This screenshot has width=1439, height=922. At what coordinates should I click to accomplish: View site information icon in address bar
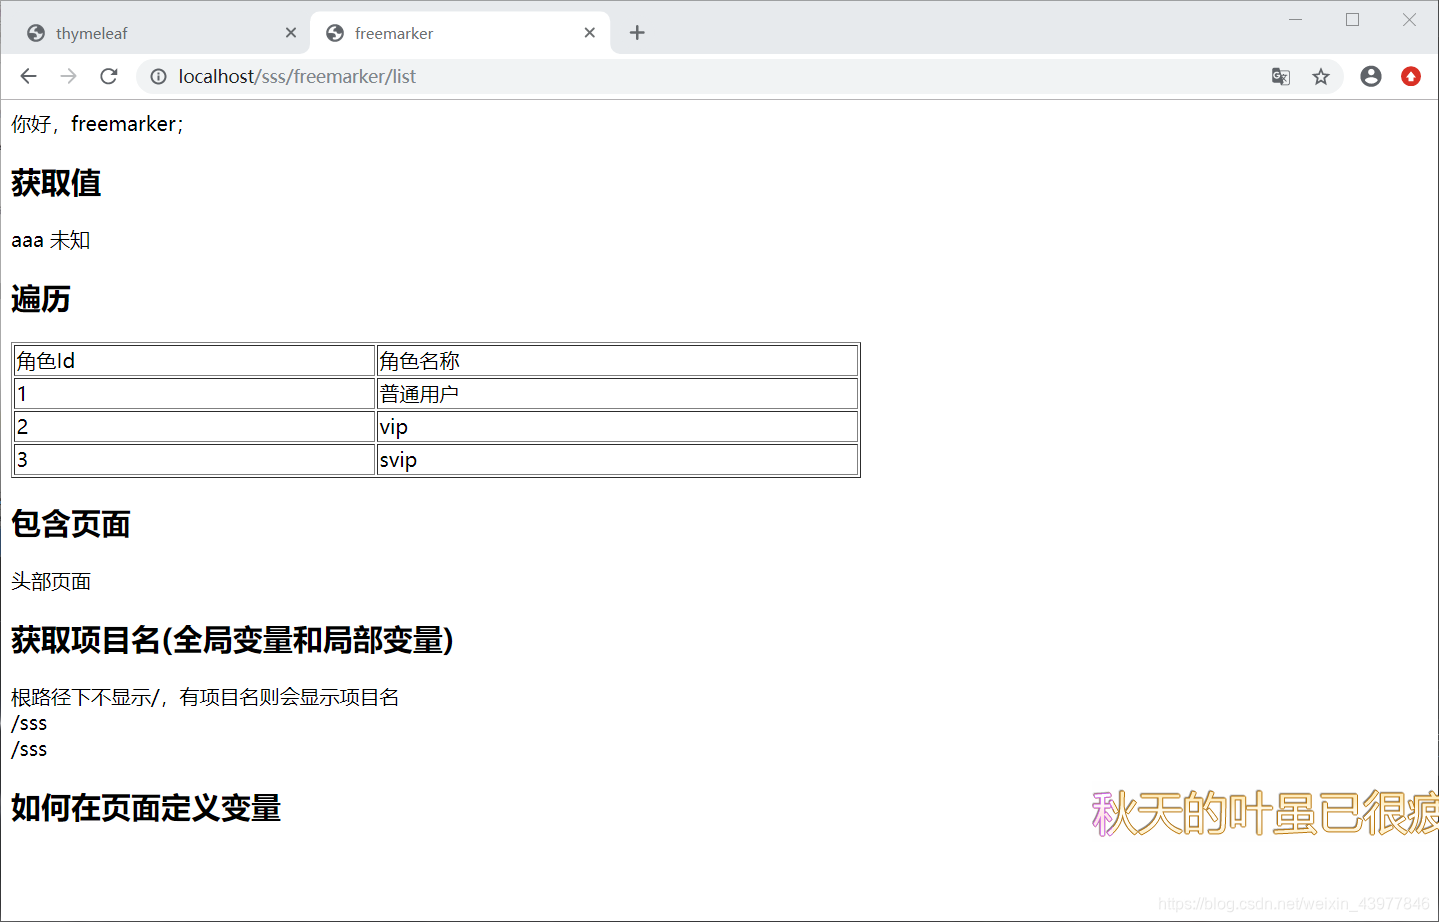158,76
